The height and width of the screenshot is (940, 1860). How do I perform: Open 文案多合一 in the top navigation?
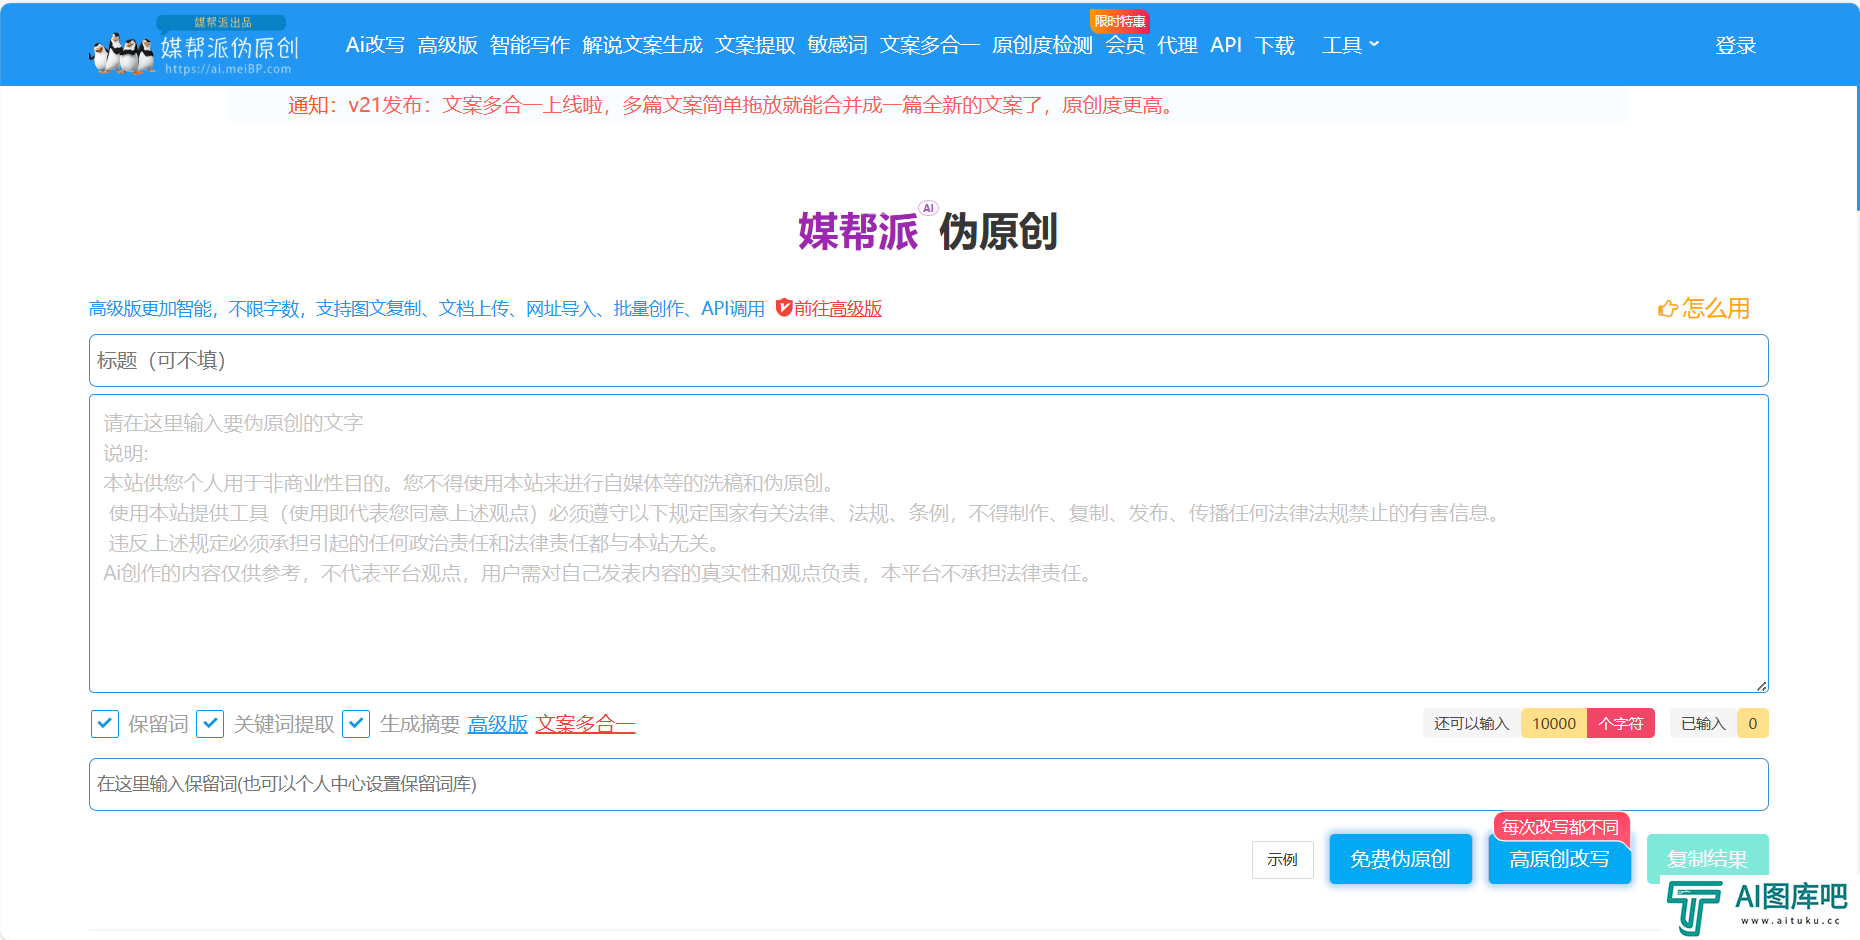(929, 45)
